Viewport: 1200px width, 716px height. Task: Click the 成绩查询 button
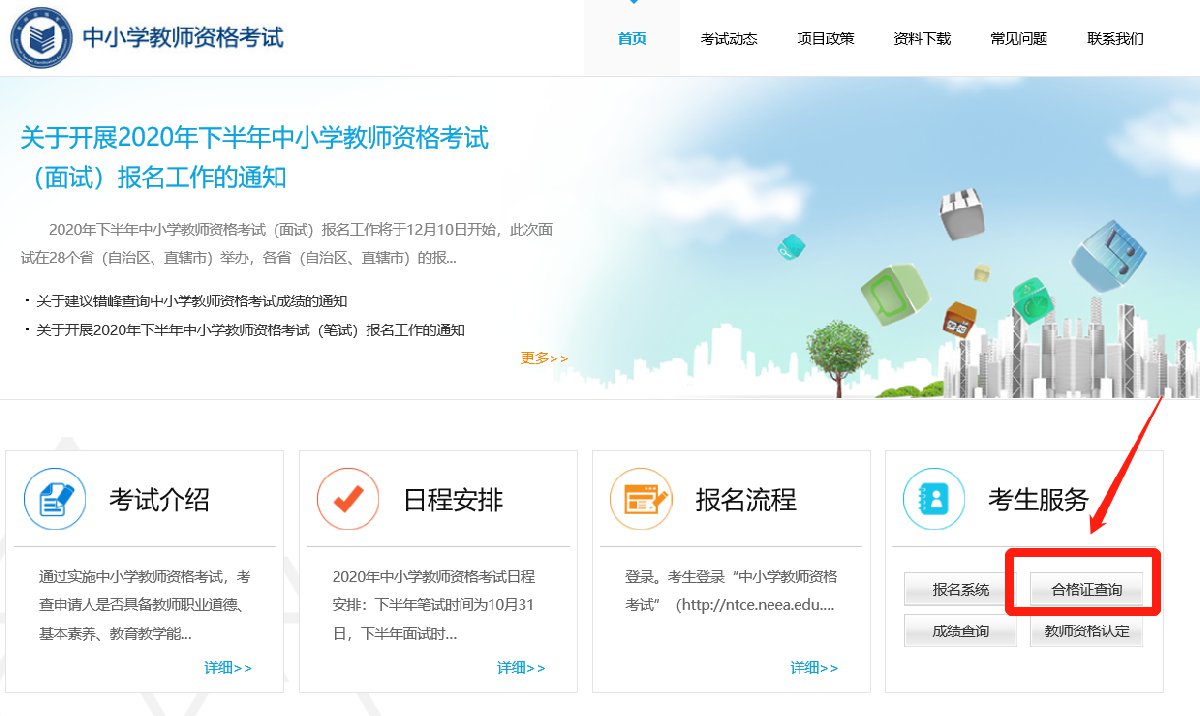click(x=961, y=631)
